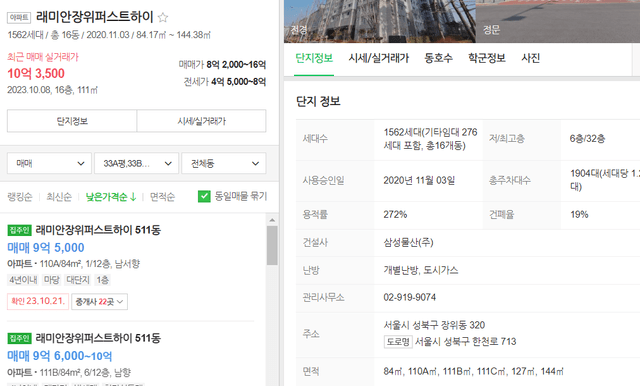Click the 삼성물산(주) builder name

point(408,243)
